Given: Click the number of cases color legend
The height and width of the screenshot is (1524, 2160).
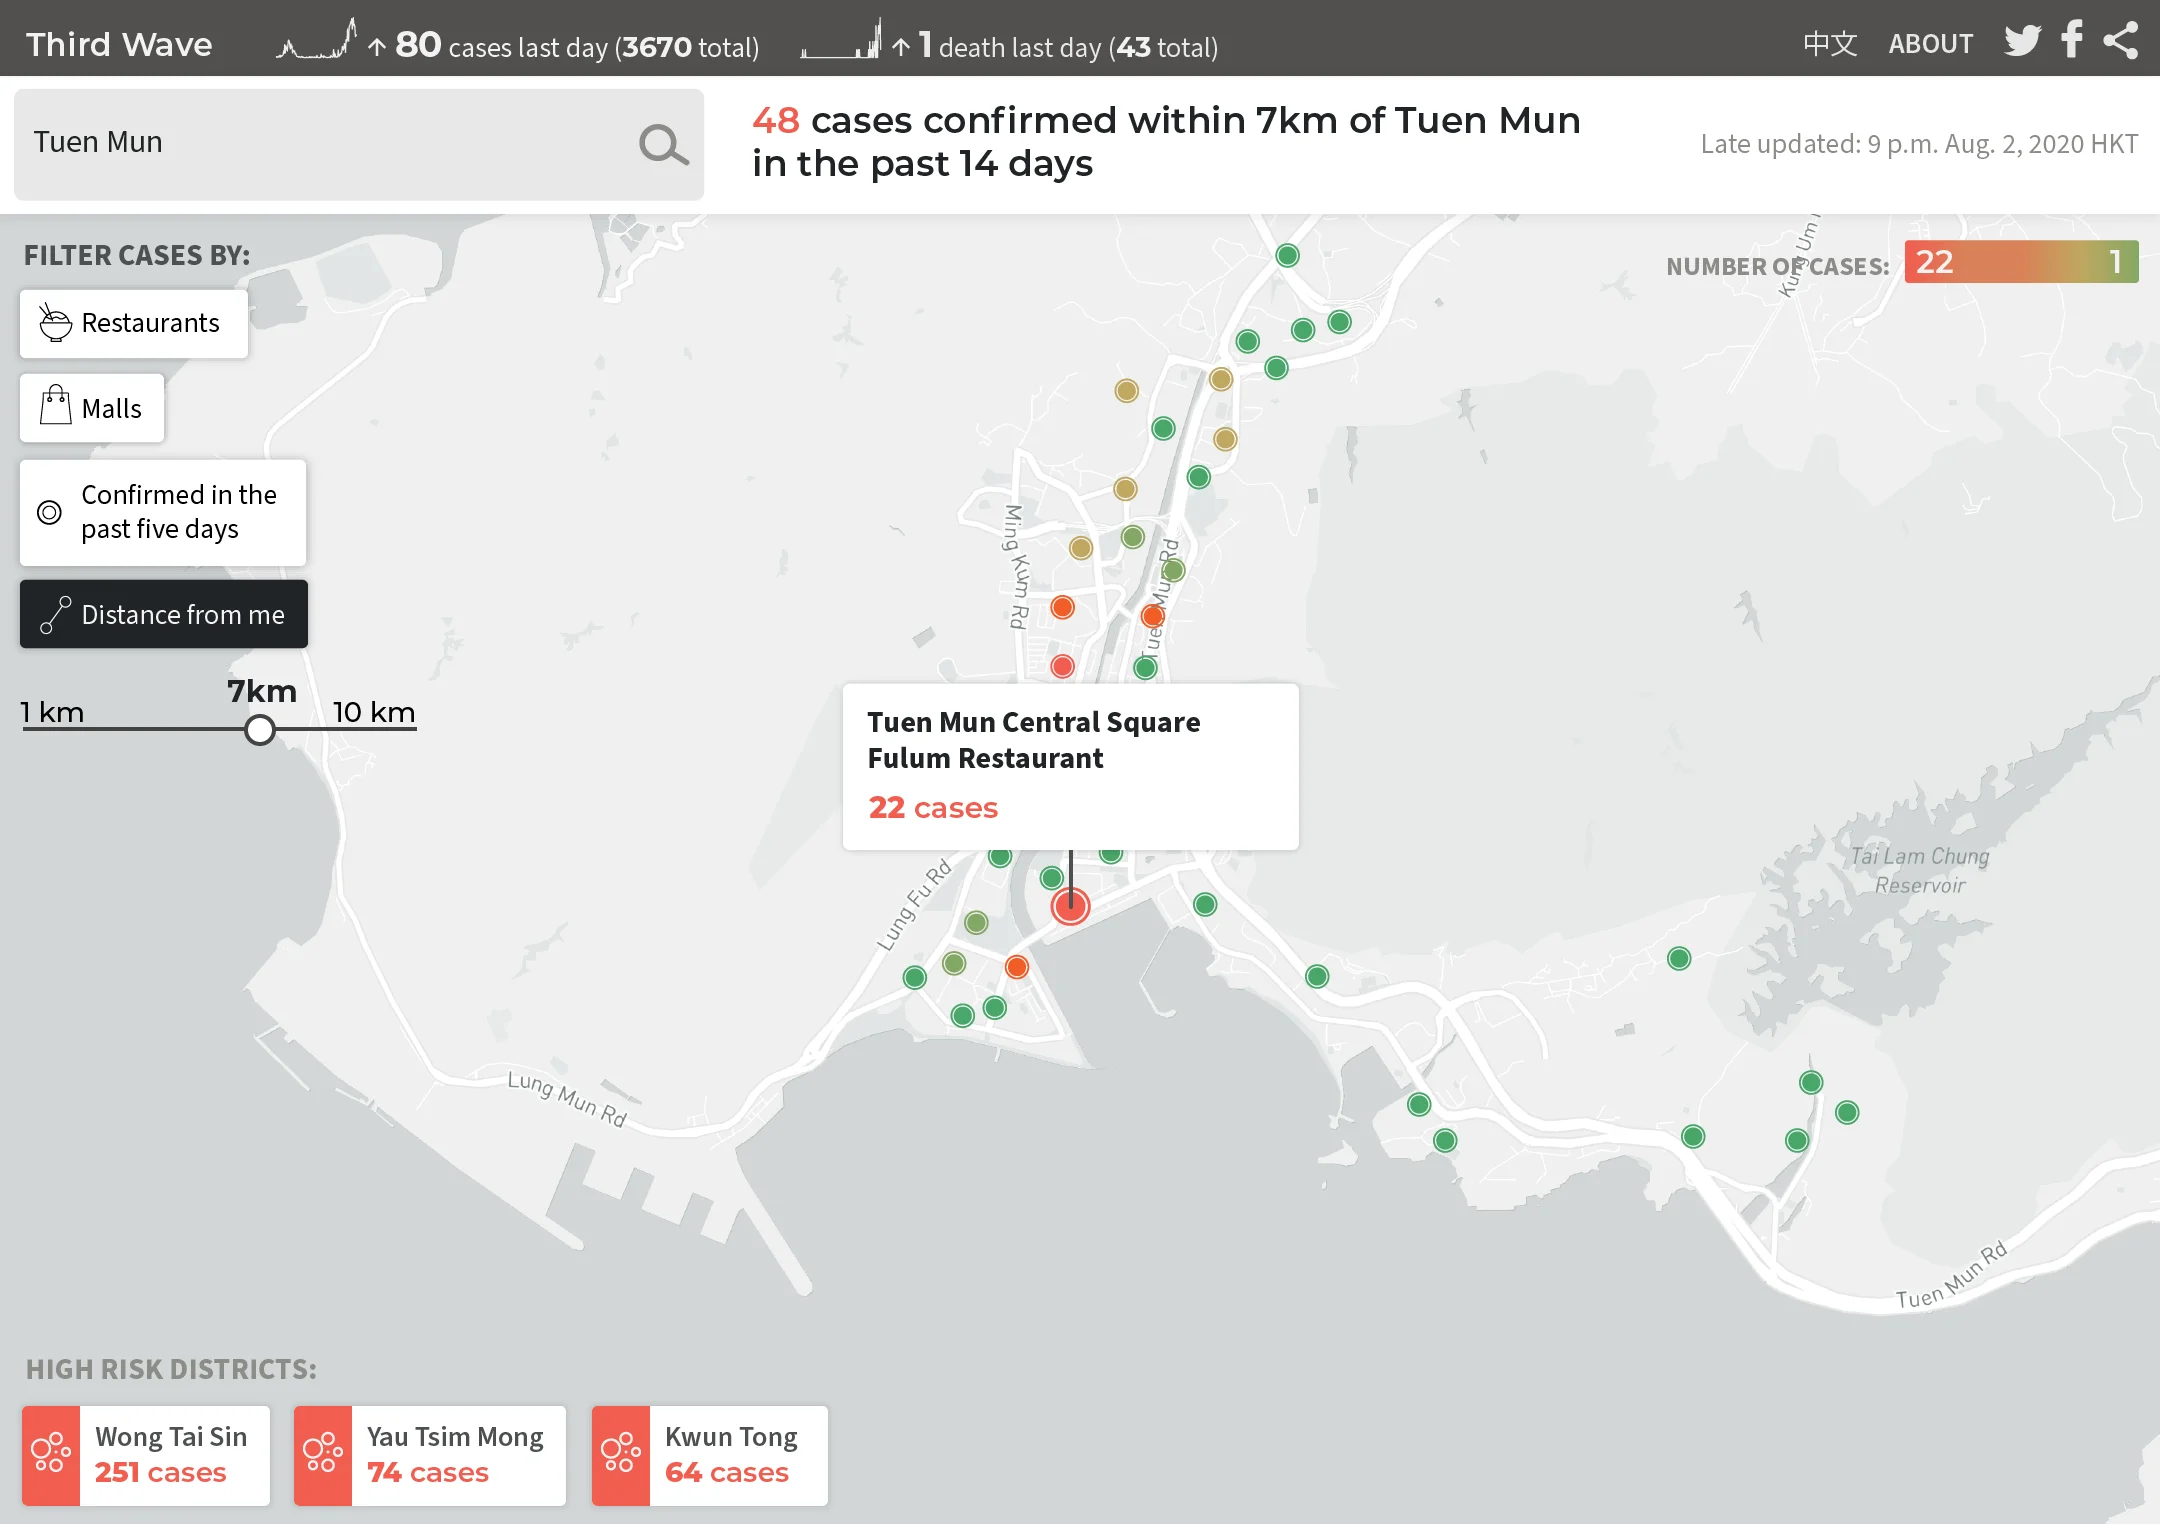Looking at the screenshot, I should tap(2020, 262).
